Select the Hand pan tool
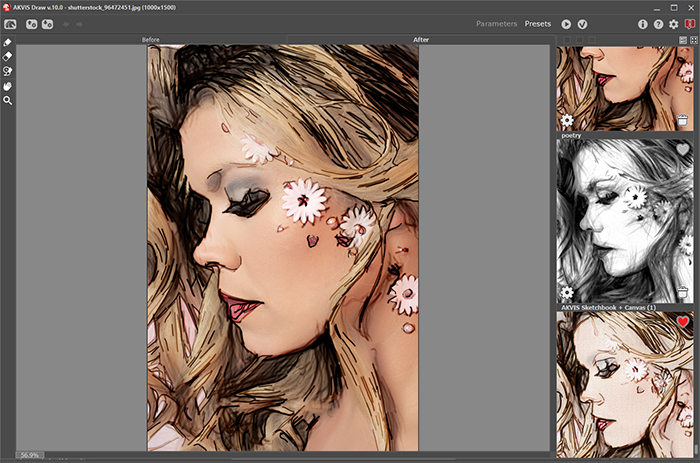 coord(8,86)
